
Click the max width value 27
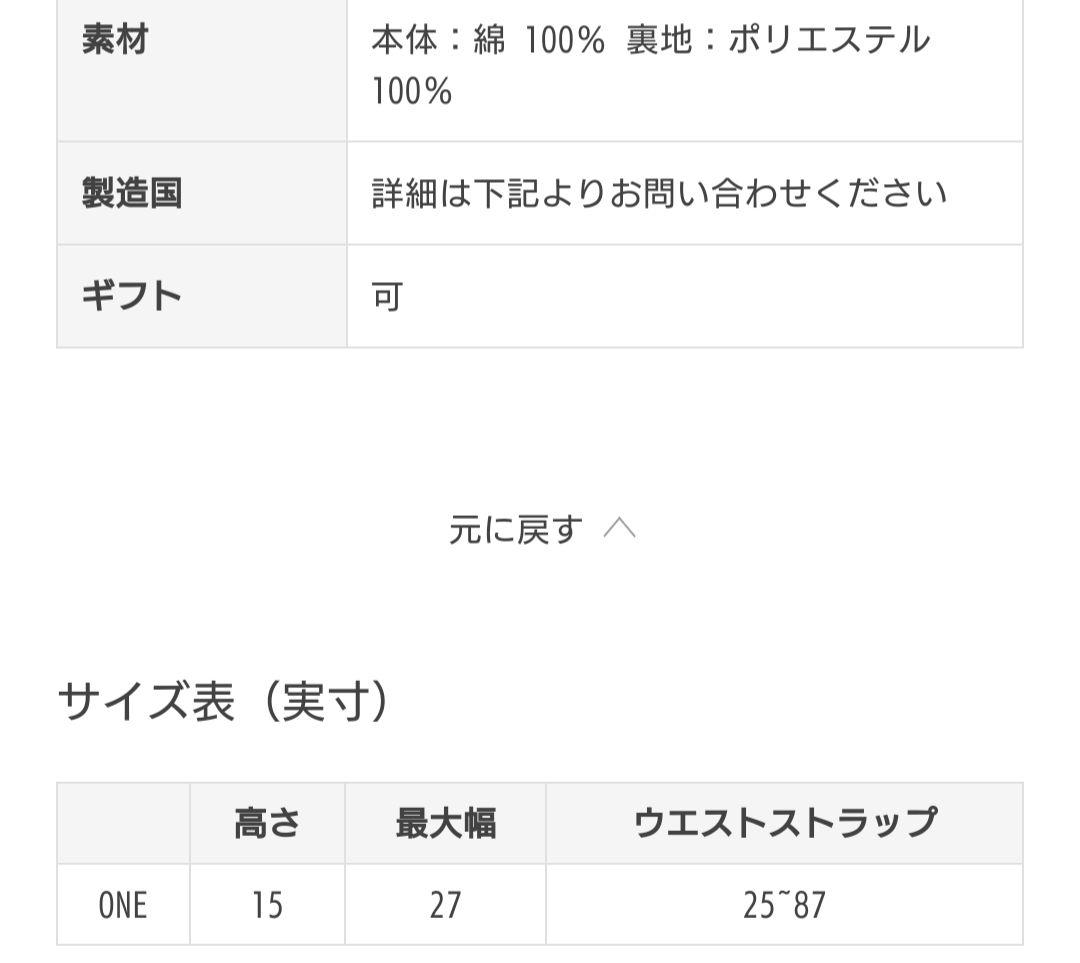[x=445, y=905]
